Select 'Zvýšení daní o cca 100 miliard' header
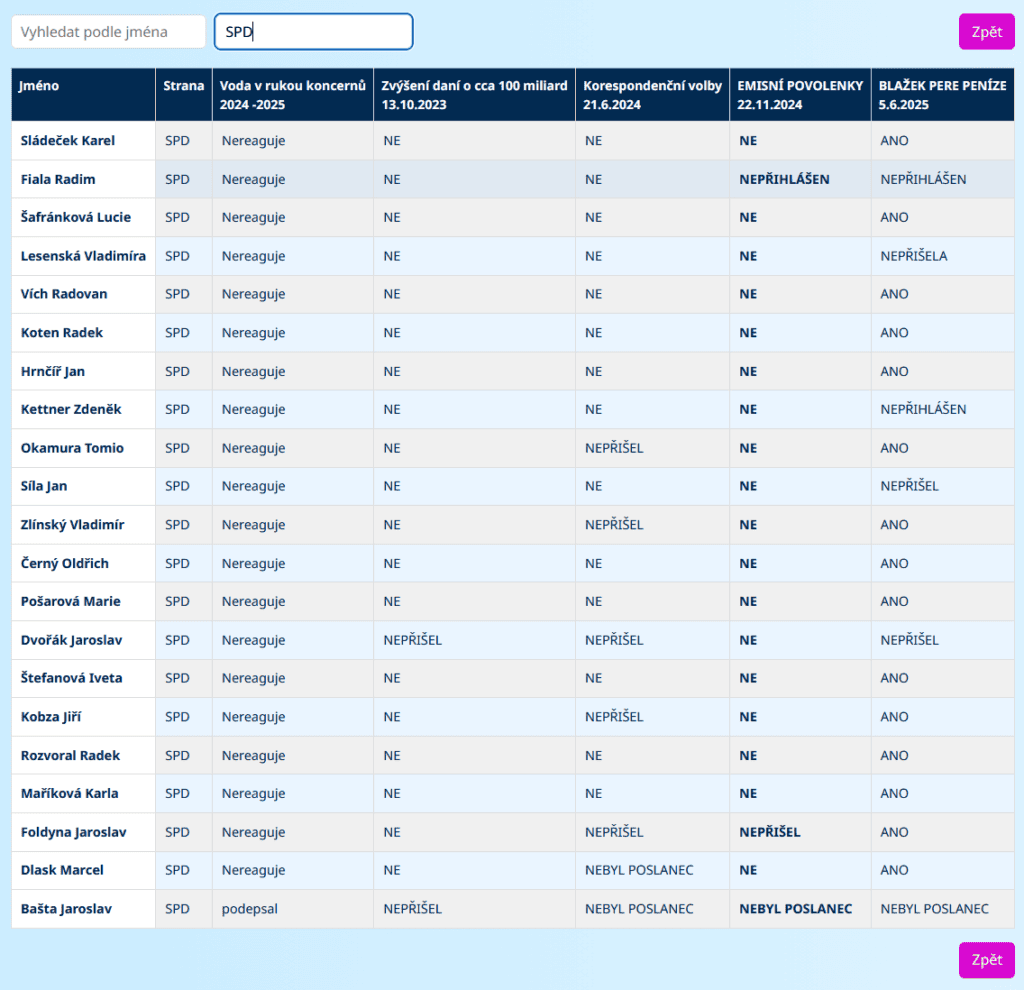The width and height of the screenshot is (1024, 990). [x=474, y=94]
